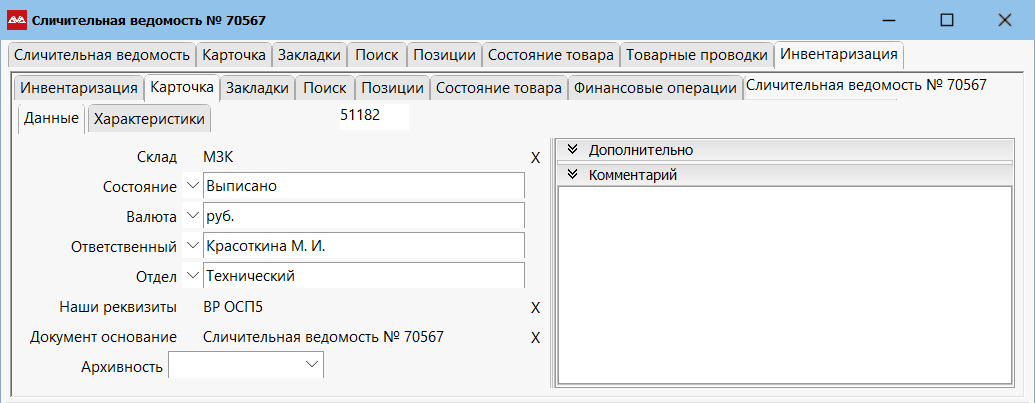This screenshot has width=1035, height=403.
Task: Open the Валюта dropdown arrow
Action: tap(192, 216)
